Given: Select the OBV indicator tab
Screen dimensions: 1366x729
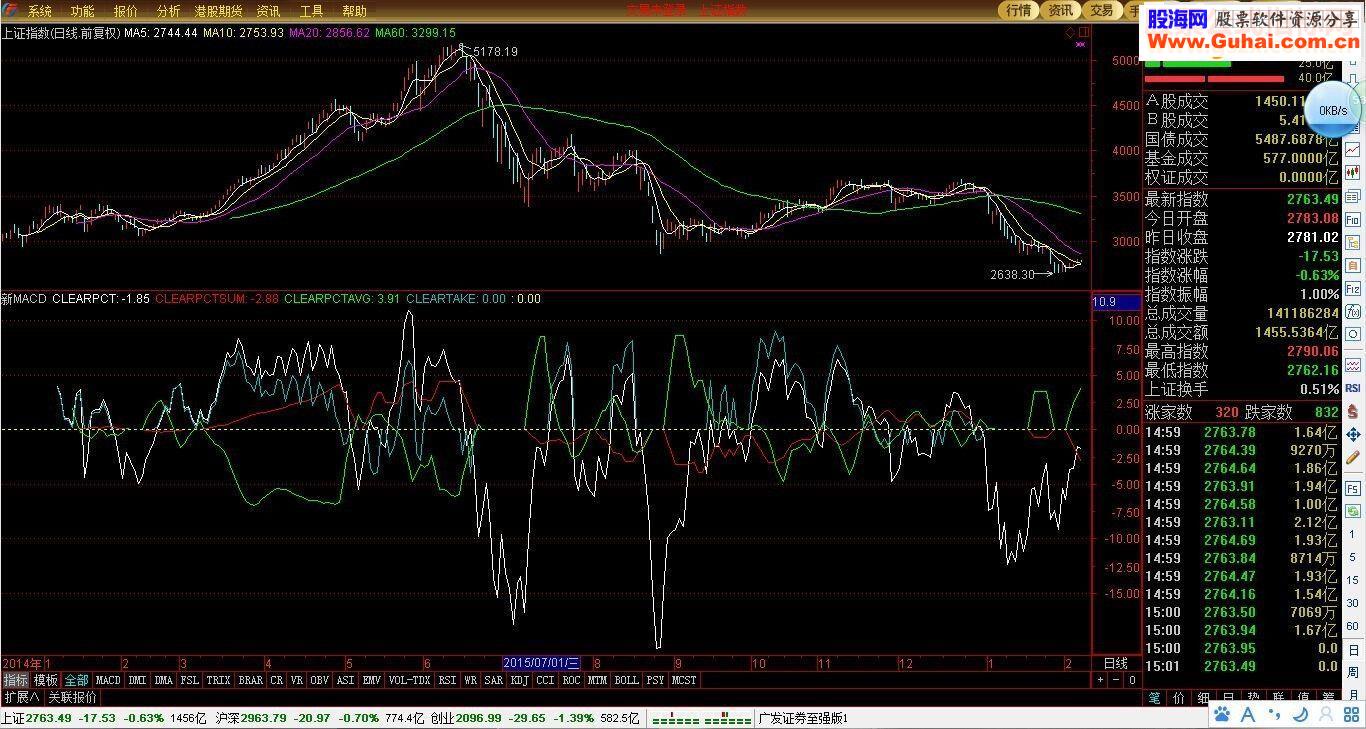Looking at the screenshot, I should tap(319, 680).
